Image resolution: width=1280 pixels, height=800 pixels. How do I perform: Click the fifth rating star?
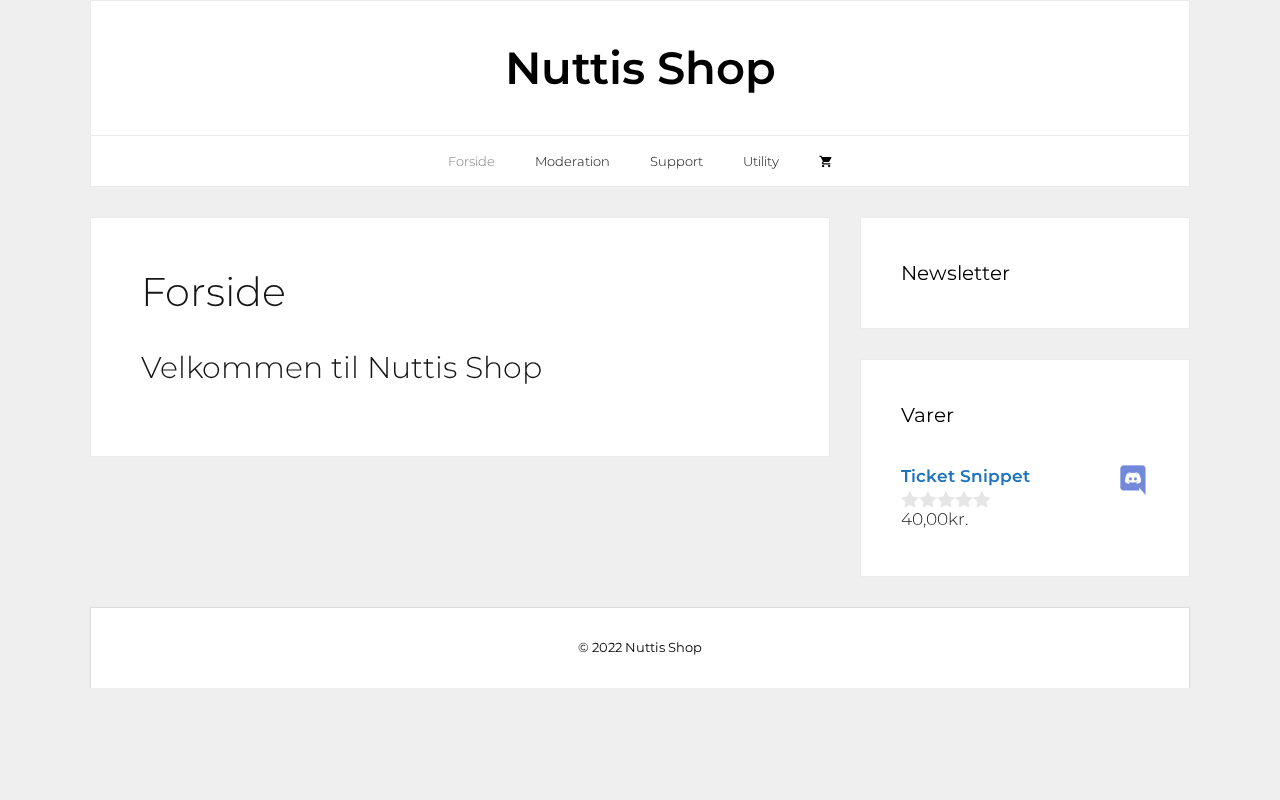[x=982, y=500]
